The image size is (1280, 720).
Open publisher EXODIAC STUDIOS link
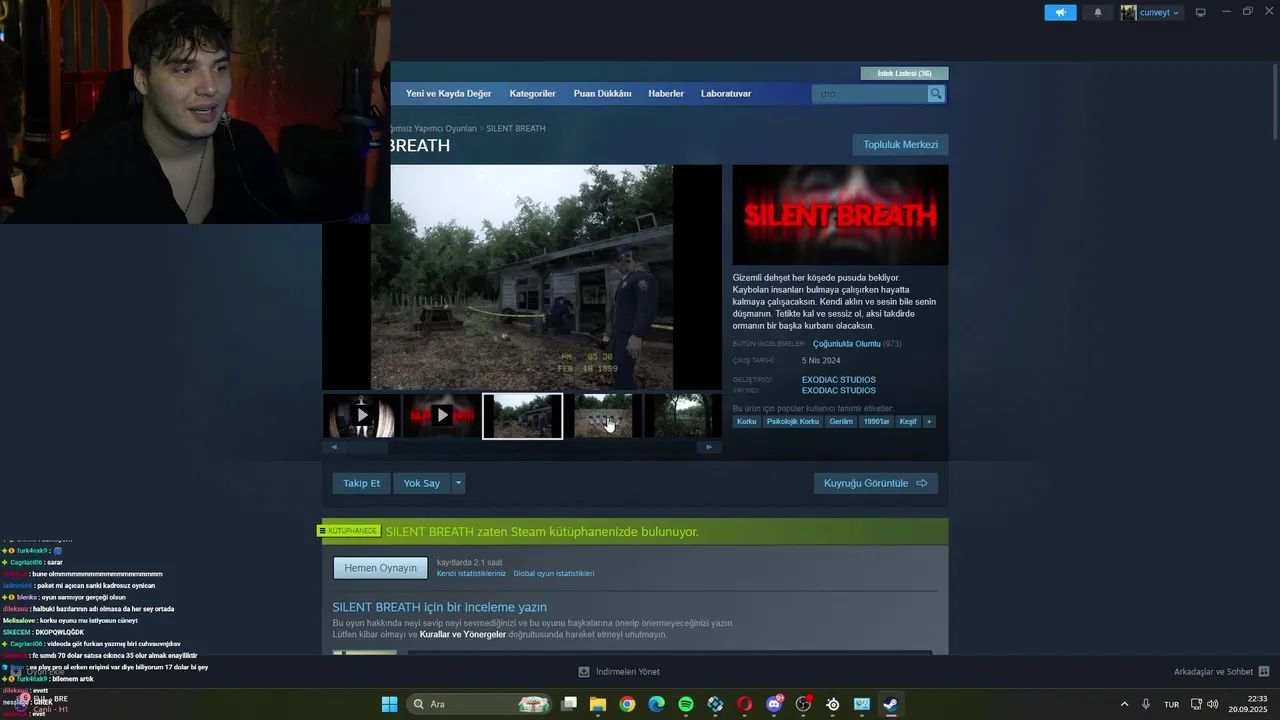tap(838, 391)
